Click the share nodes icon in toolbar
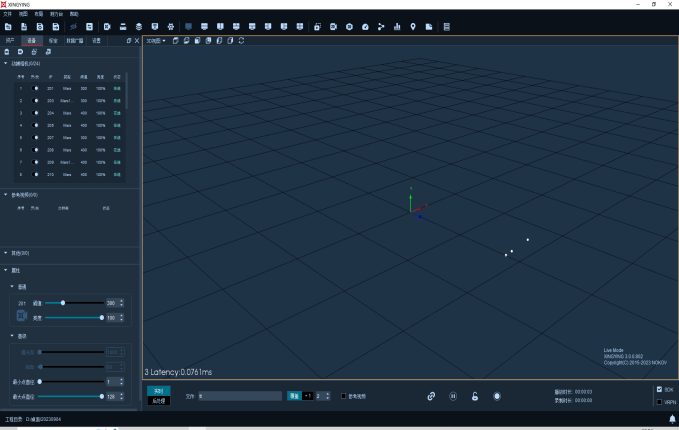 click(x=381, y=27)
